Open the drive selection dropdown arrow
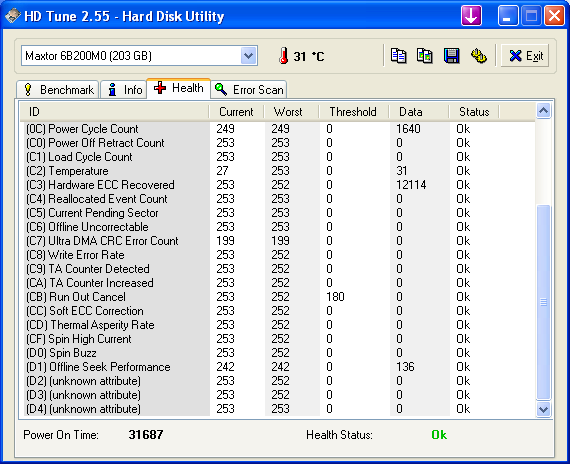The image size is (570, 464). tap(249, 56)
